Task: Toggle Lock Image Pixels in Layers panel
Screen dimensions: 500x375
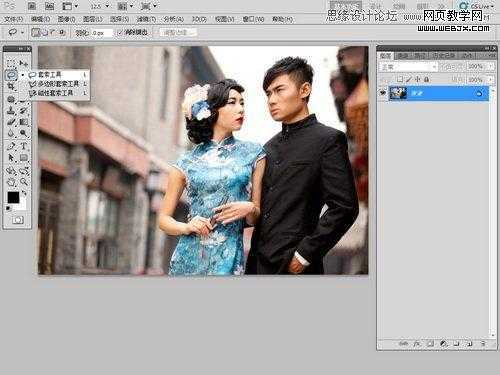Action: click(x=409, y=79)
